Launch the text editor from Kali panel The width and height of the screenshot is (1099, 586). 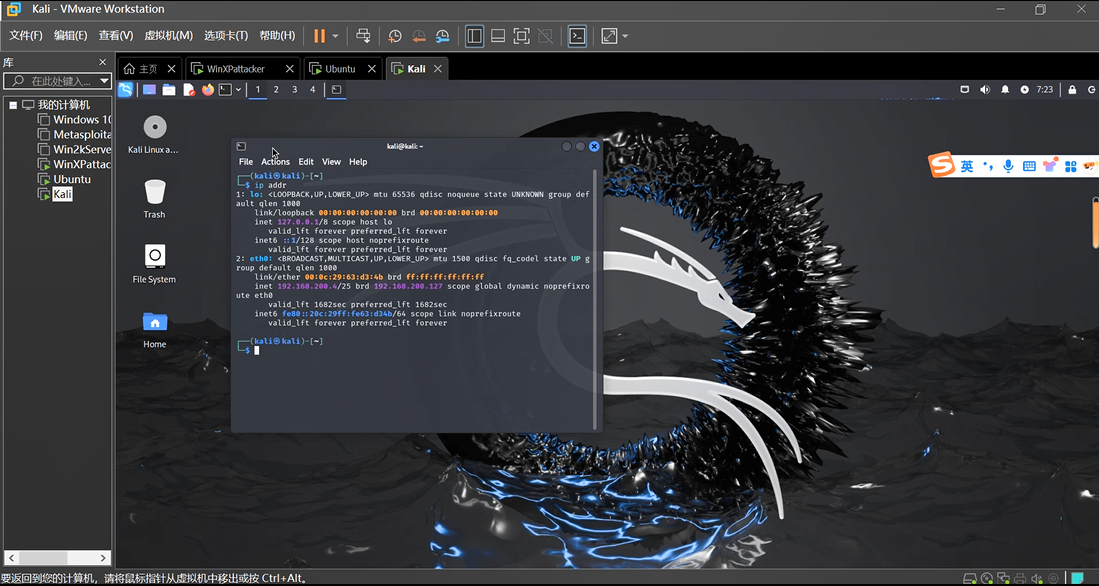[189, 89]
